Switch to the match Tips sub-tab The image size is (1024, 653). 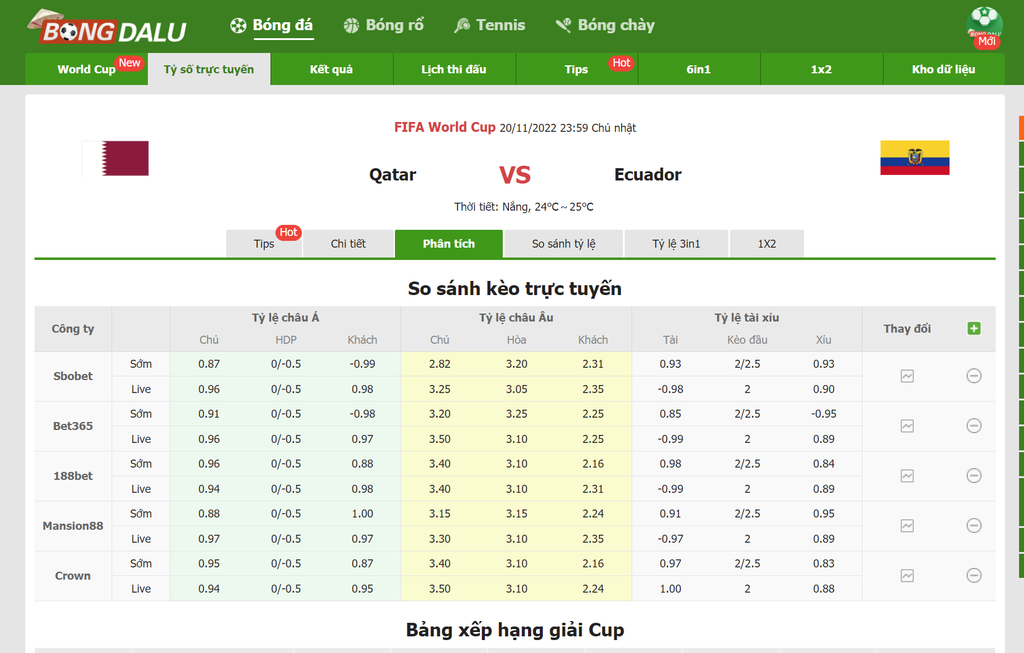(x=264, y=244)
